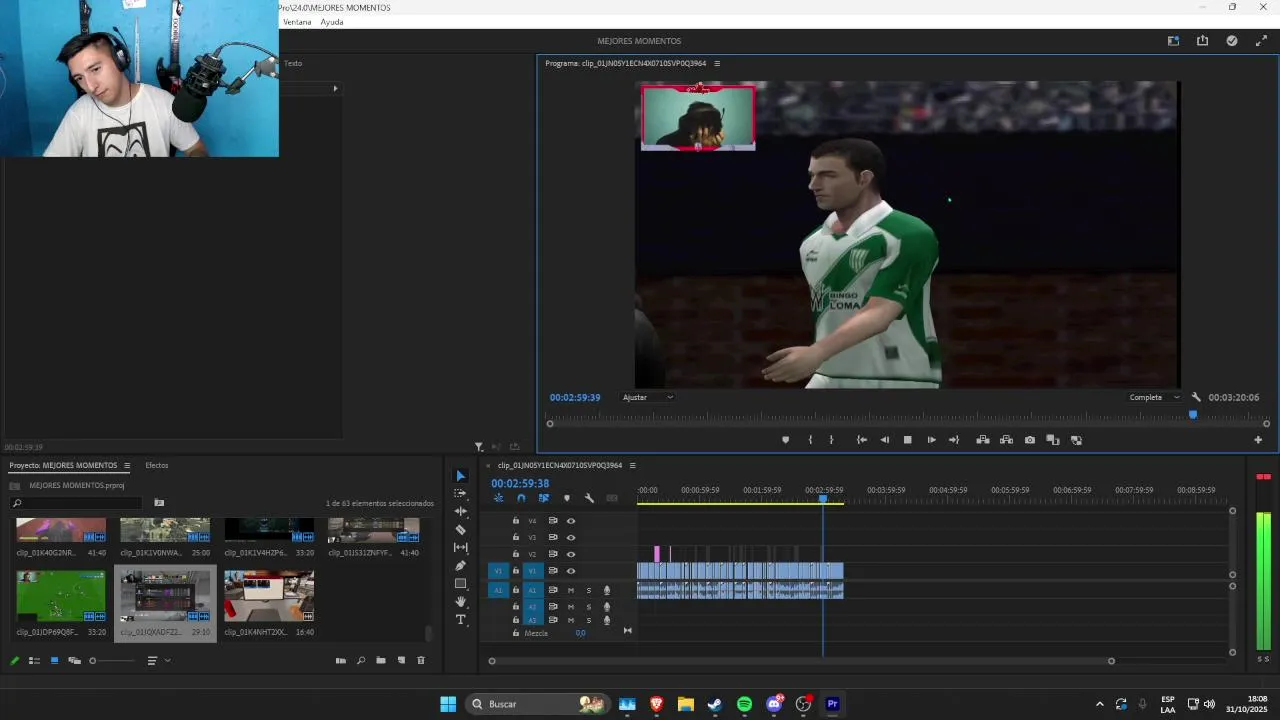Open the Ajustar zoom level dropdown
This screenshot has height=720, width=1280.
pos(648,398)
